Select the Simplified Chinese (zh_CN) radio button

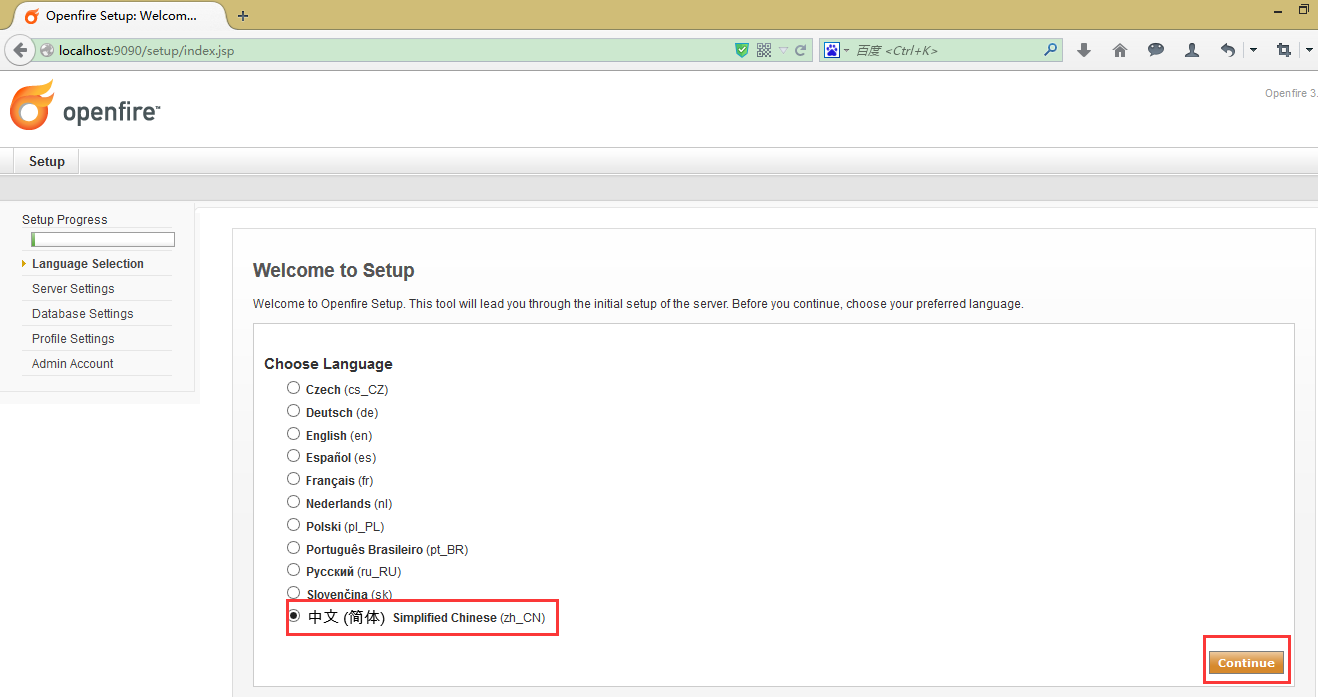[294, 616]
